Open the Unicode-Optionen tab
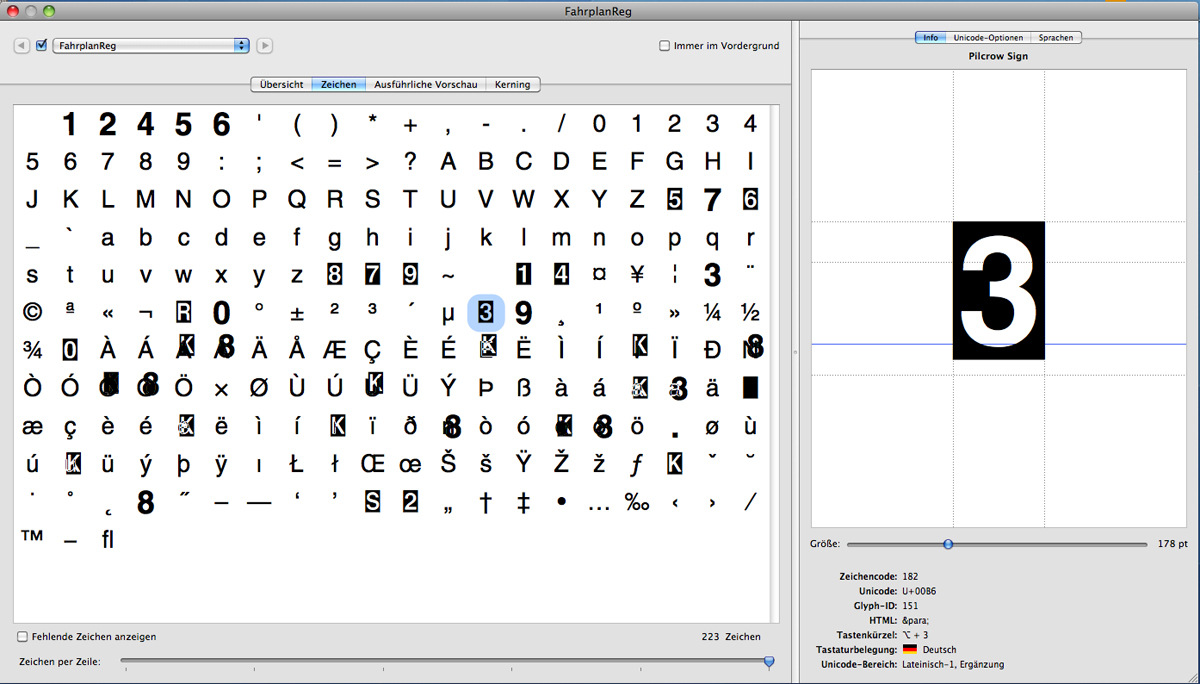The width and height of the screenshot is (1200, 684). coord(988,38)
